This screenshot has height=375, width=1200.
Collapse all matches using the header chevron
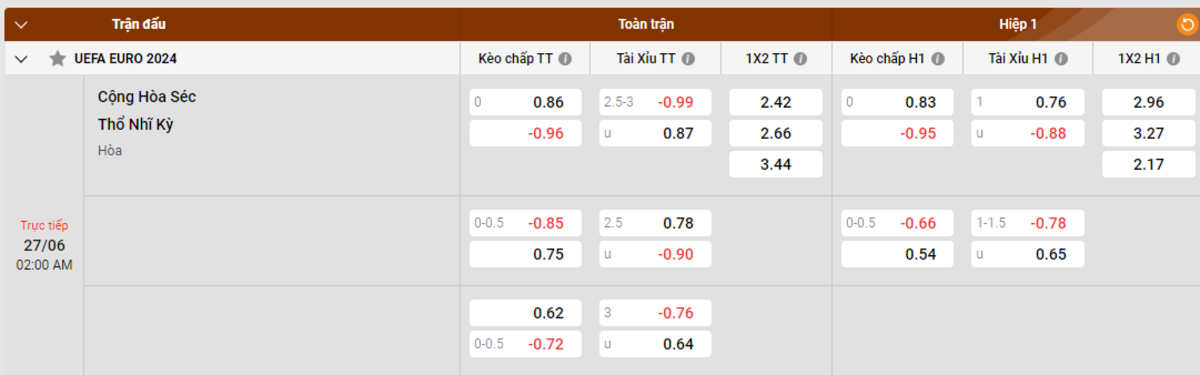click(21, 24)
